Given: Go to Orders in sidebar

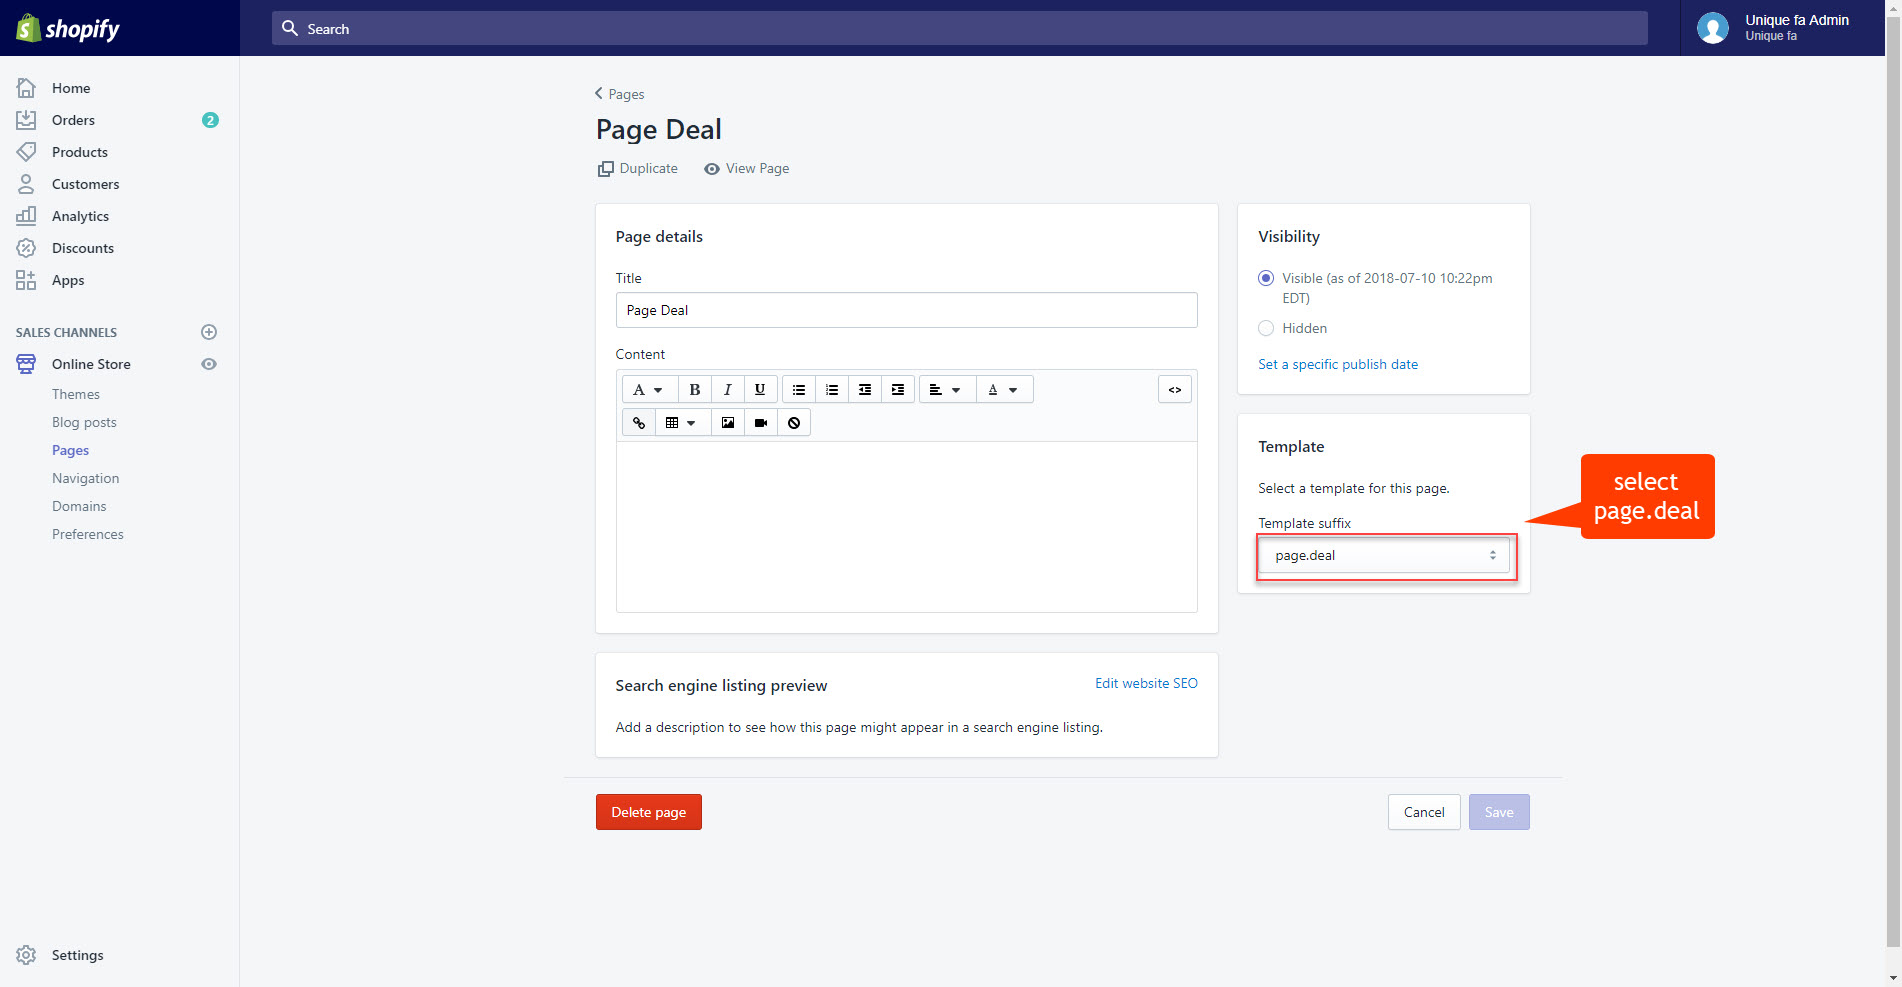Looking at the screenshot, I should click(x=73, y=120).
